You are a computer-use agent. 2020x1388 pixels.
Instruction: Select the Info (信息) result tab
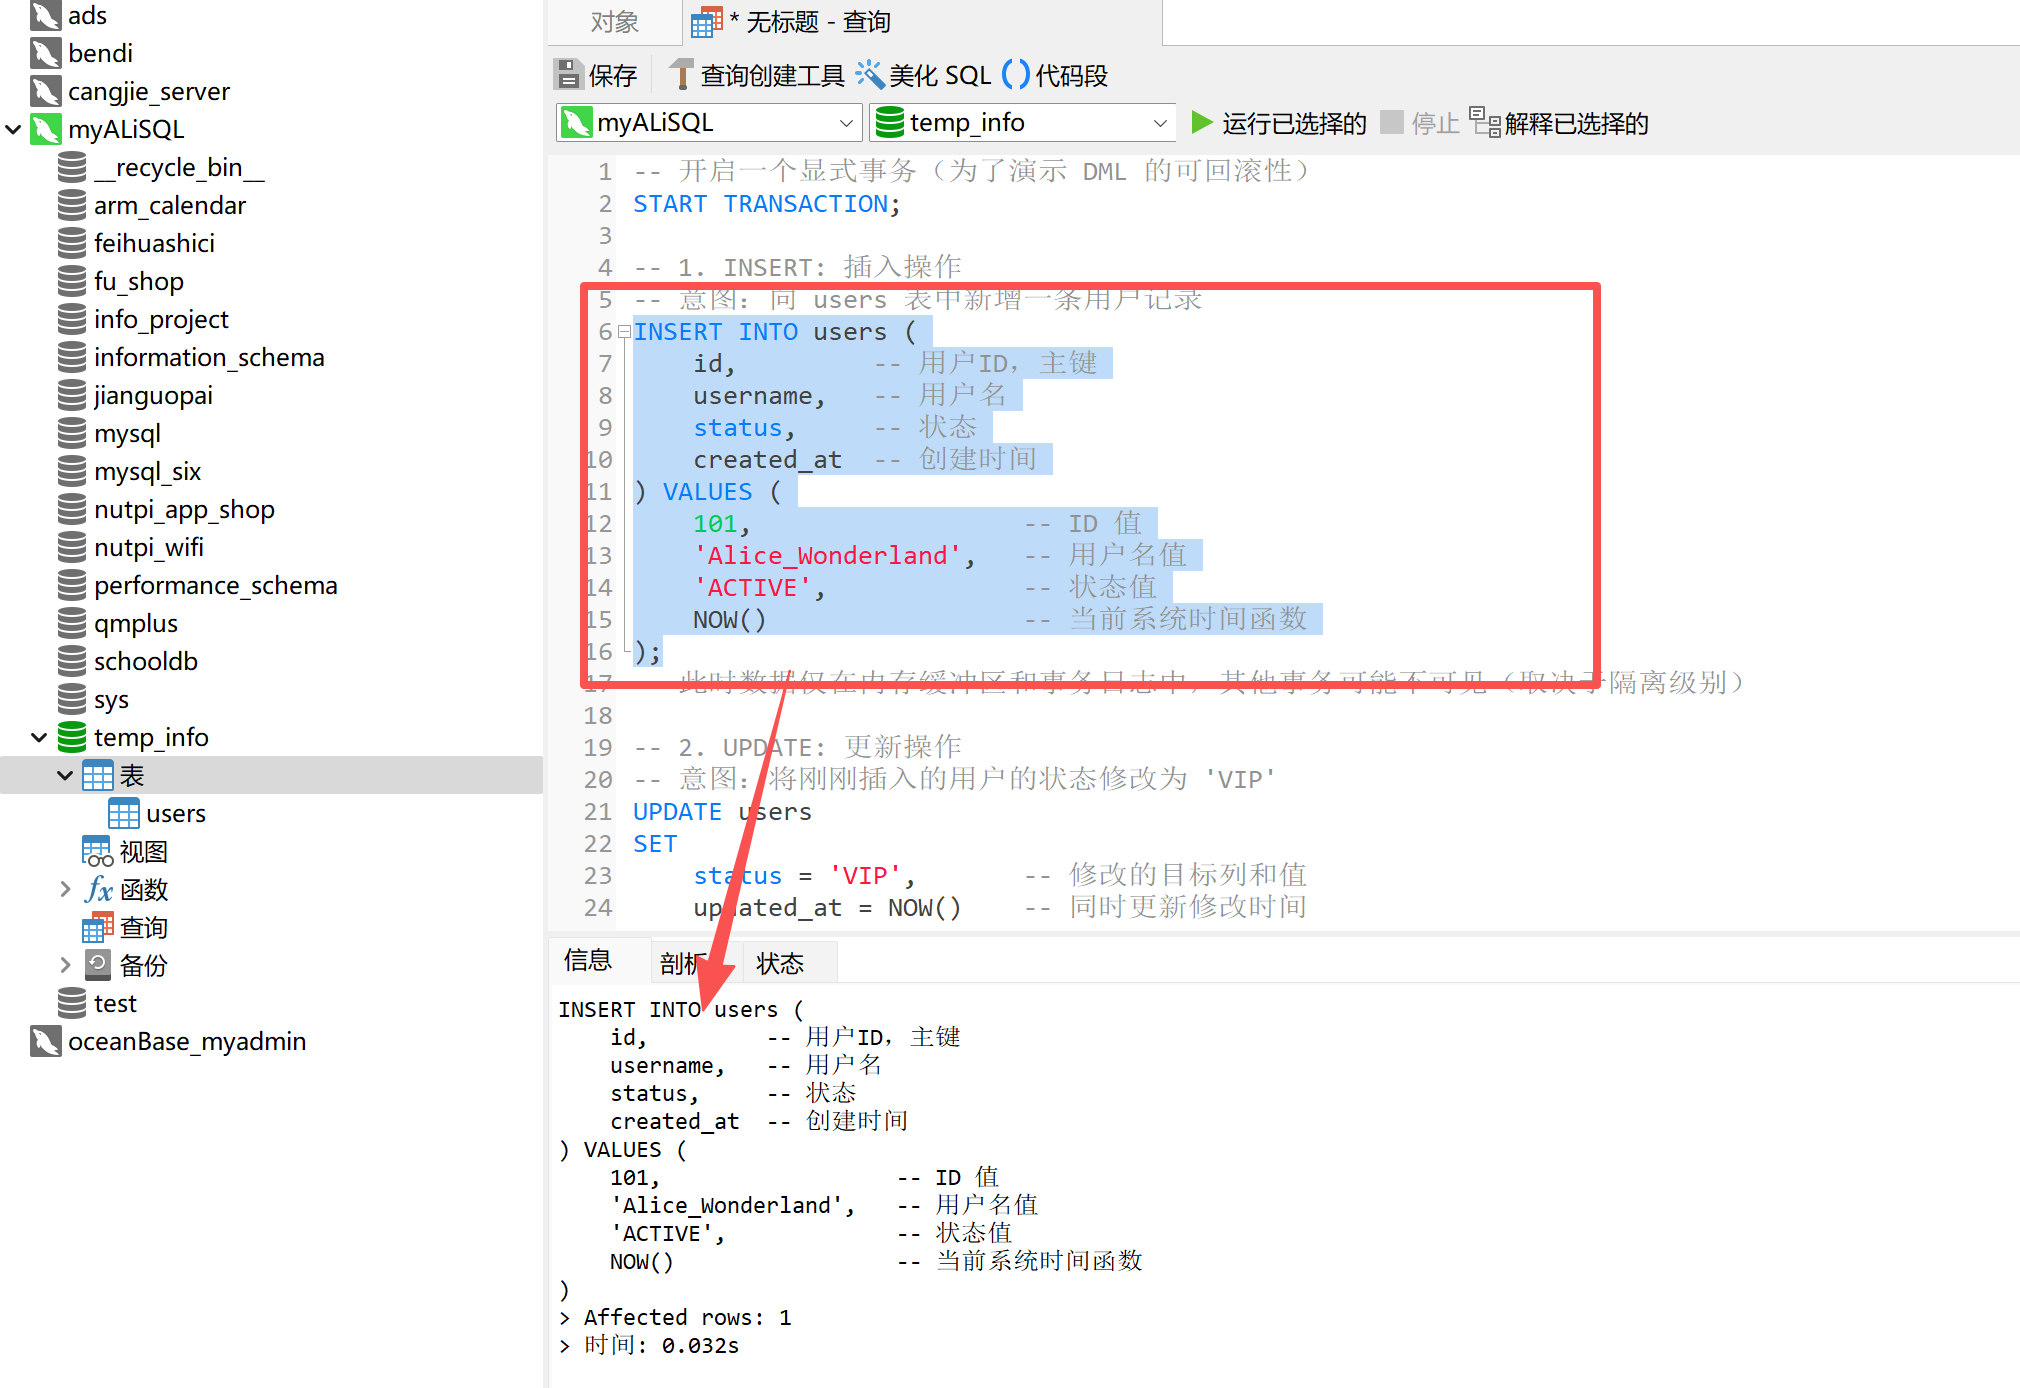point(588,961)
